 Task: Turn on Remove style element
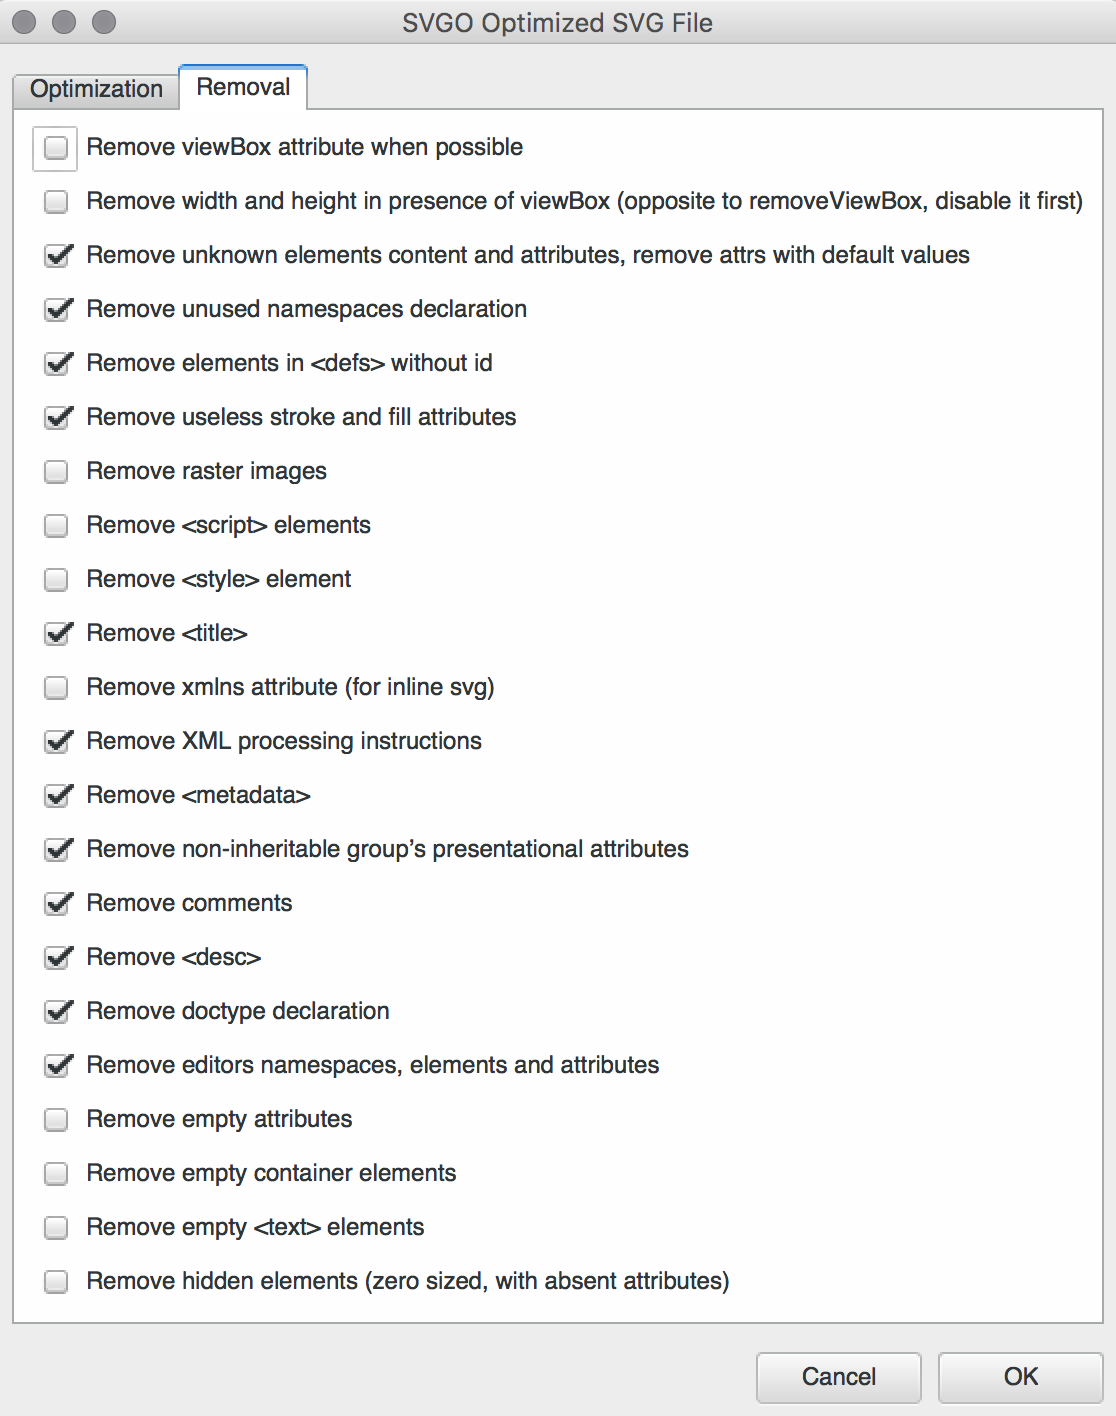point(56,580)
